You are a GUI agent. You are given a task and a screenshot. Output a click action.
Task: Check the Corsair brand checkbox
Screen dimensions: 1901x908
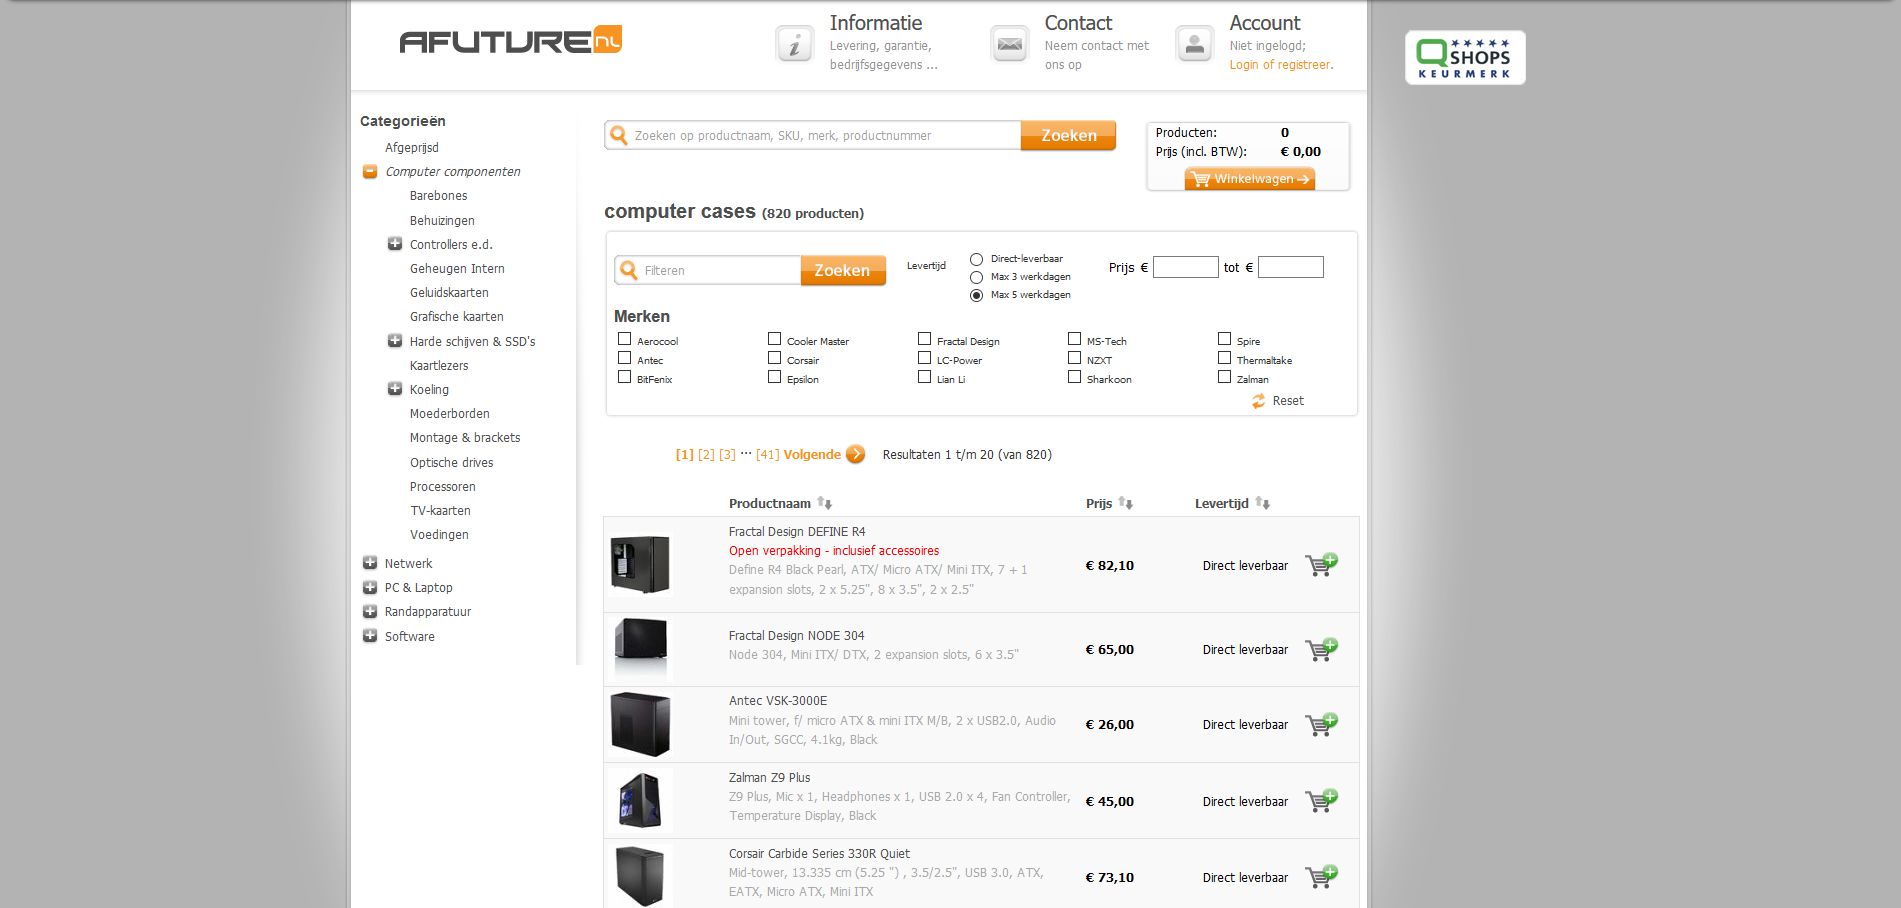(x=774, y=358)
